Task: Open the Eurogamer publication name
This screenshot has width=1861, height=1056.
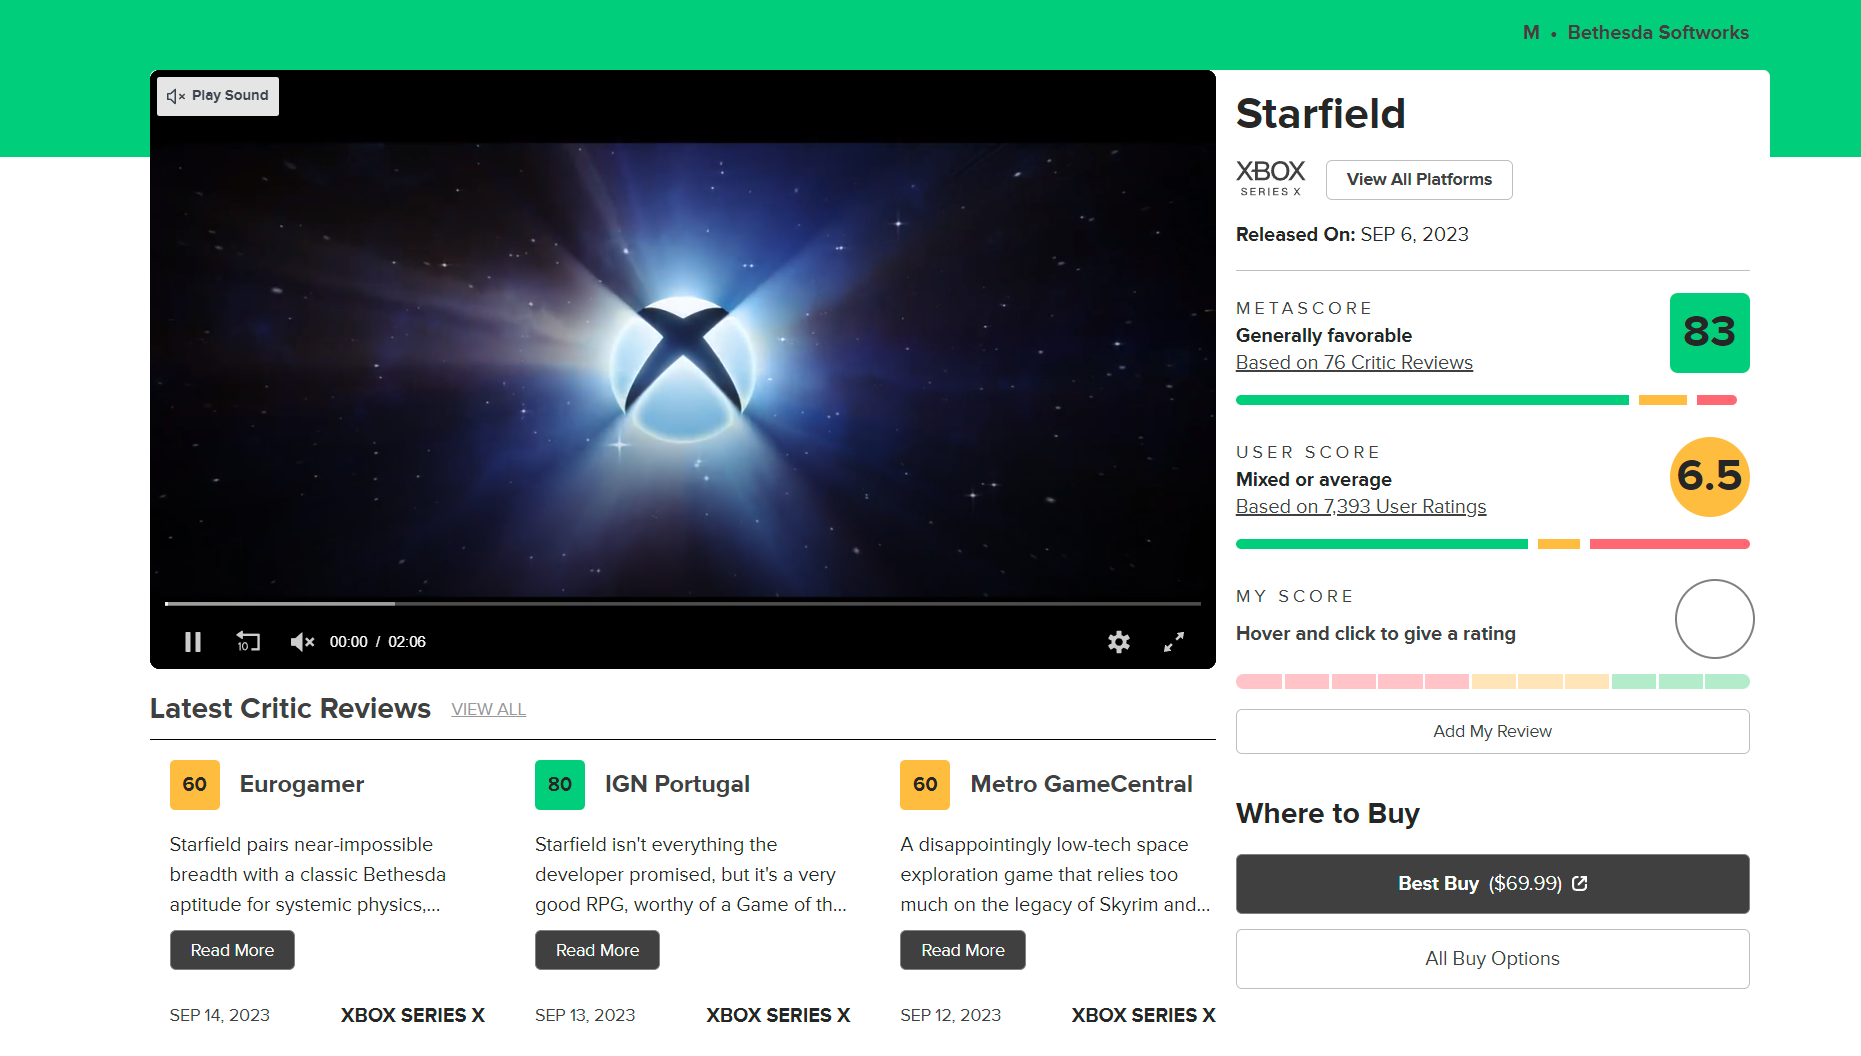Action: (x=302, y=785)
